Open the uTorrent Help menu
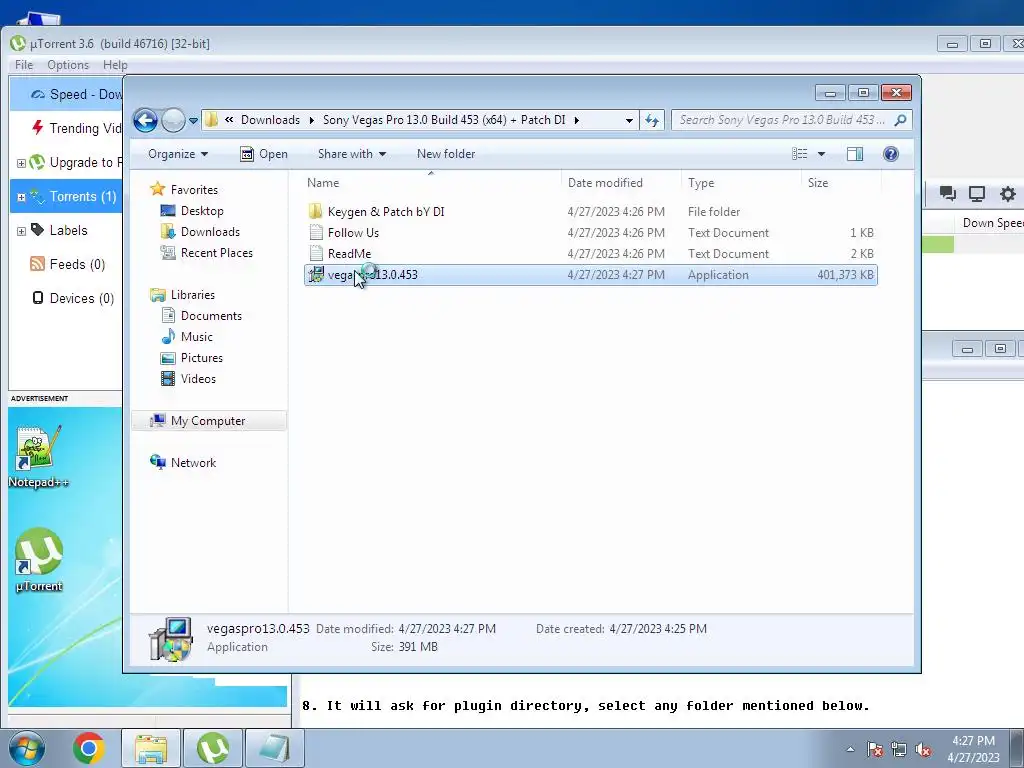 click(x=115, y=65)
